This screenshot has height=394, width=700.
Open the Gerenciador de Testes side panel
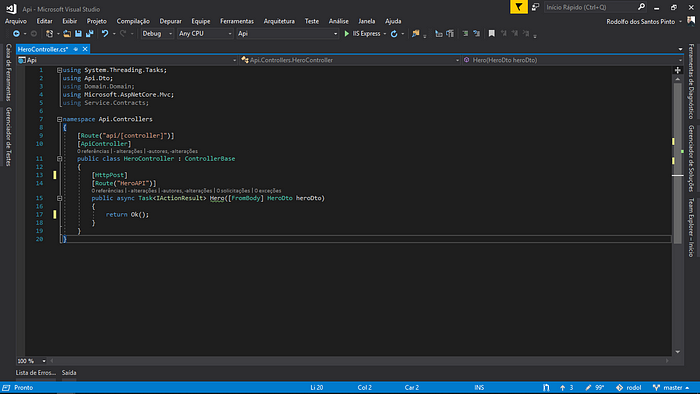pyautogui.click(x=8, y=137)
